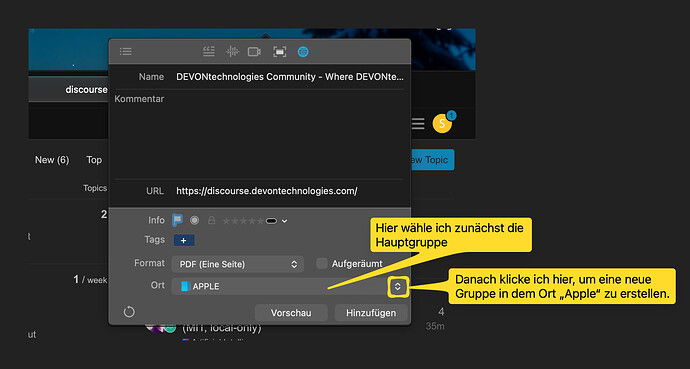Open the Top tab in forum
Image resolution: width=690 pixels, height=369 pixels.
click(x=94, y=160)
